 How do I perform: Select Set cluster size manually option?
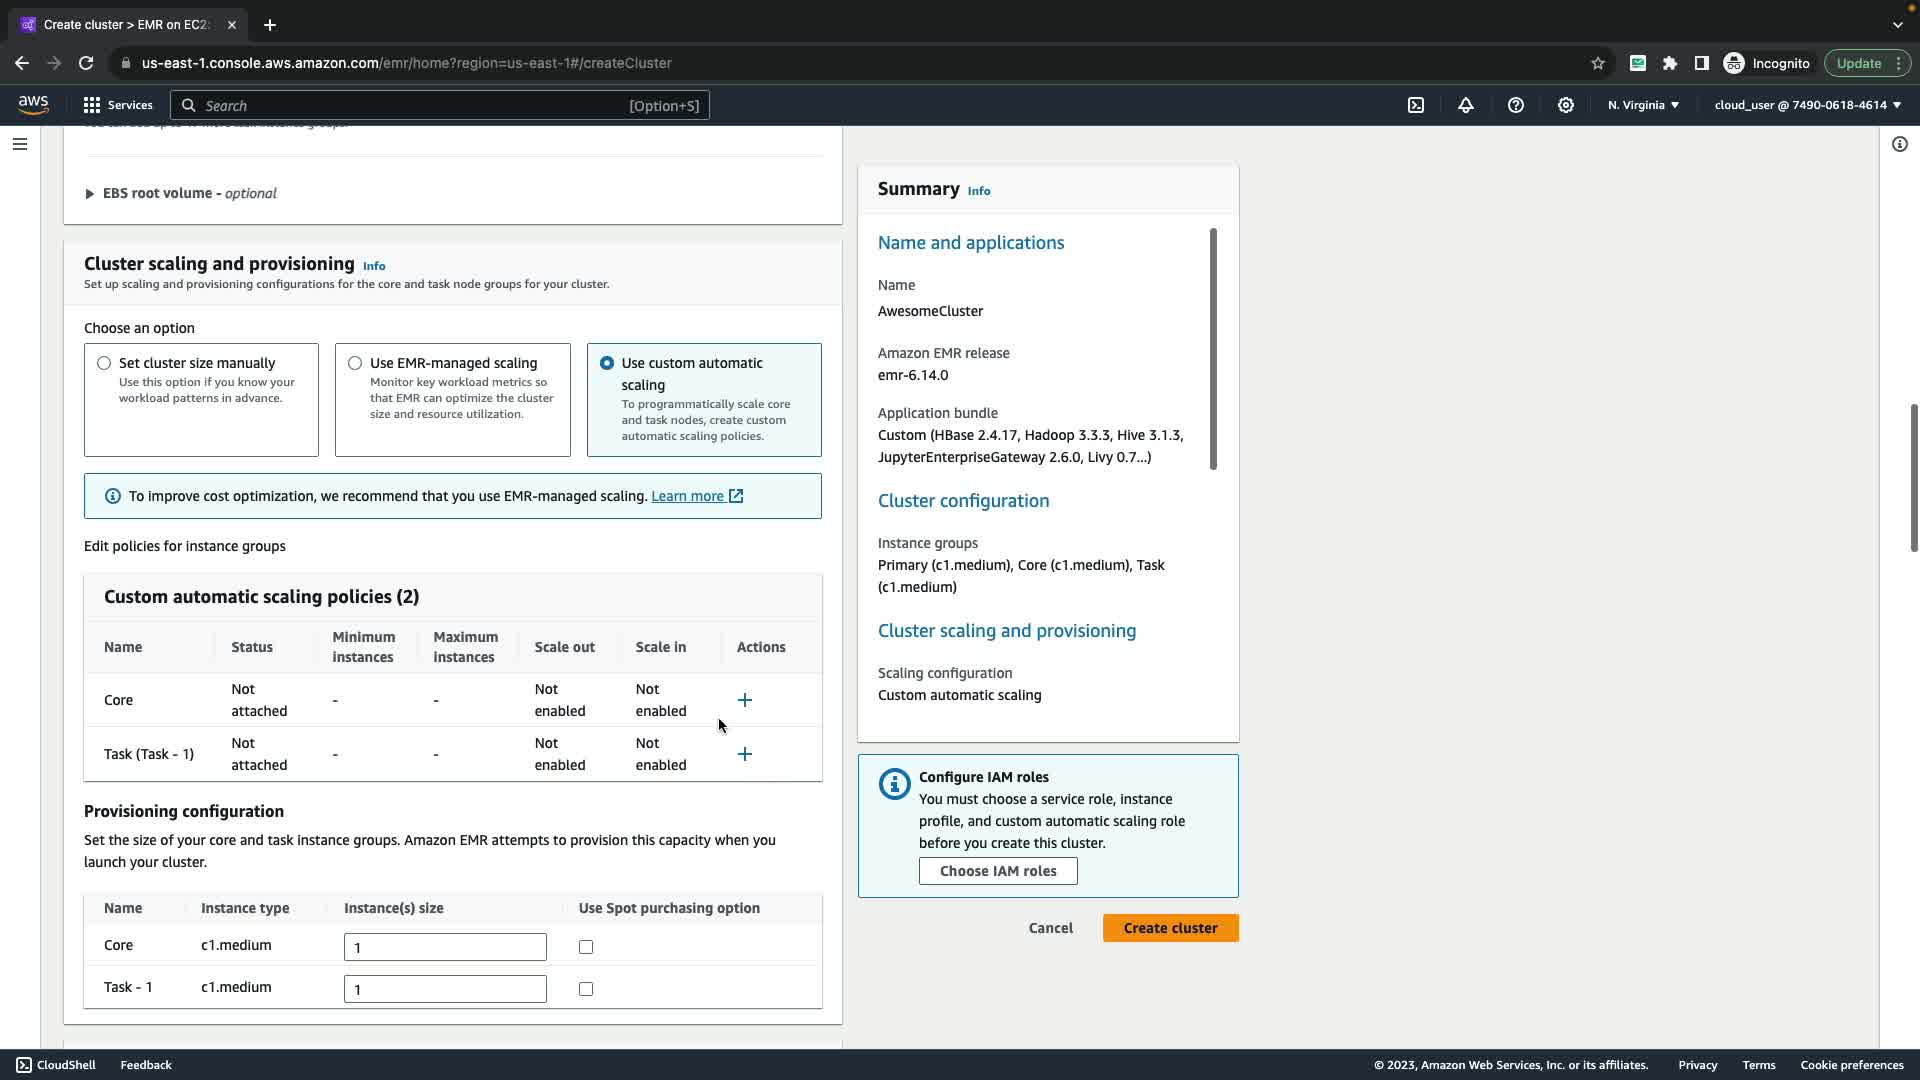(x=104, y=363)
